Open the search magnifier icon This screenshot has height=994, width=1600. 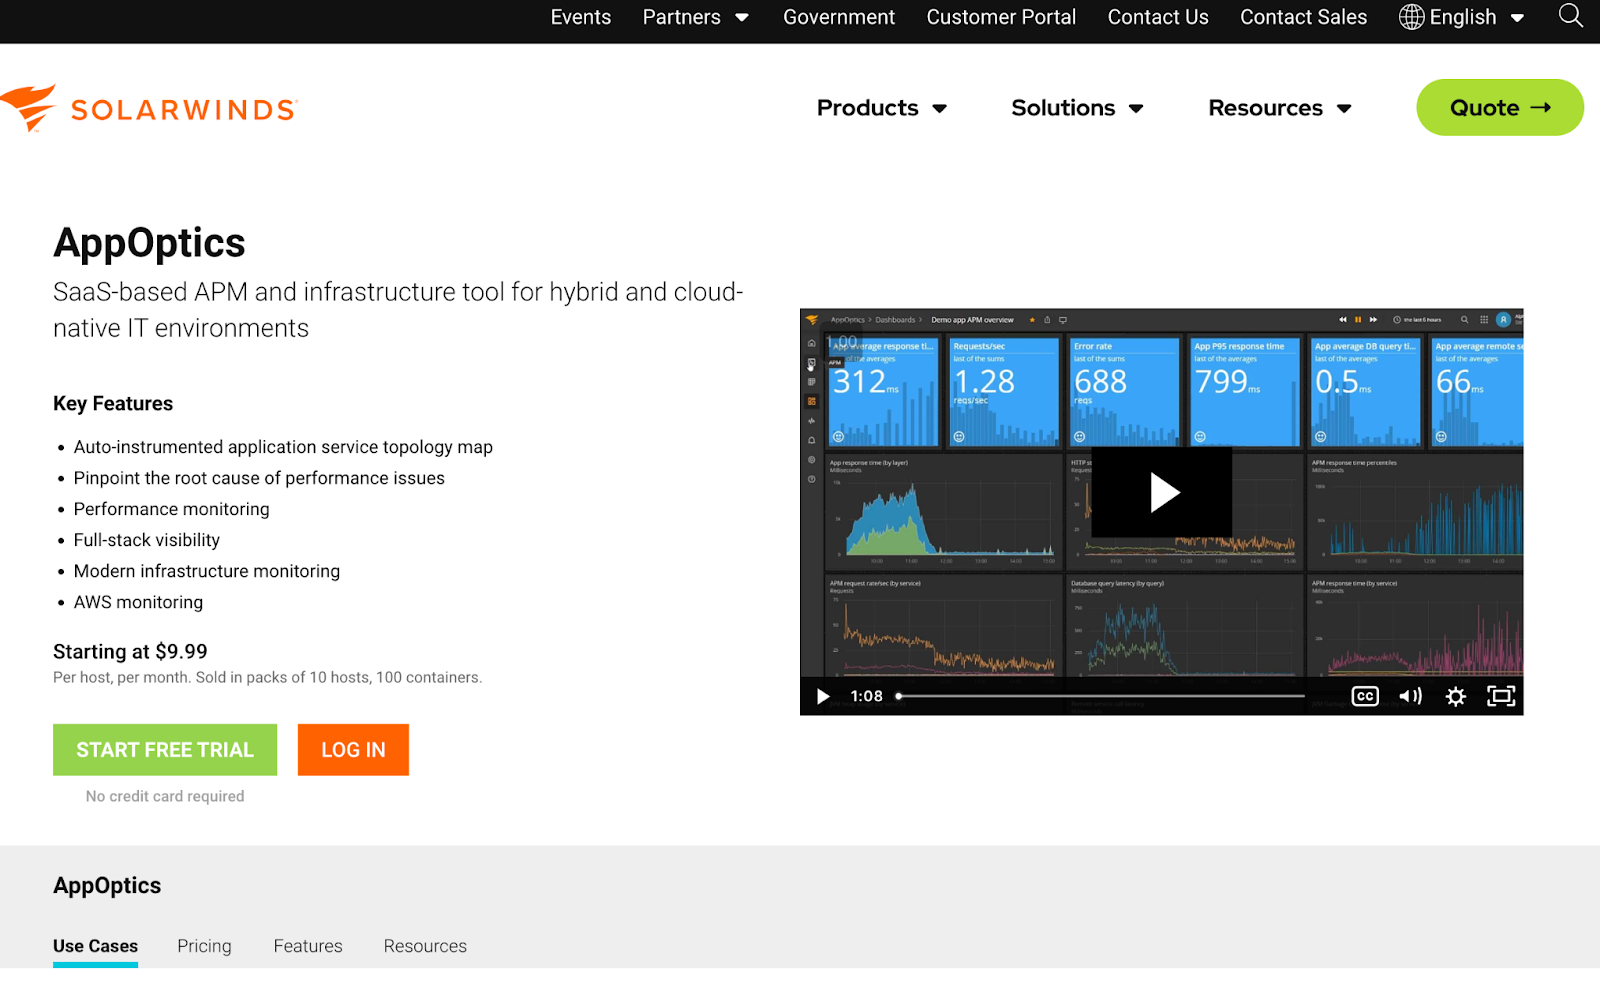point(1571,16)
